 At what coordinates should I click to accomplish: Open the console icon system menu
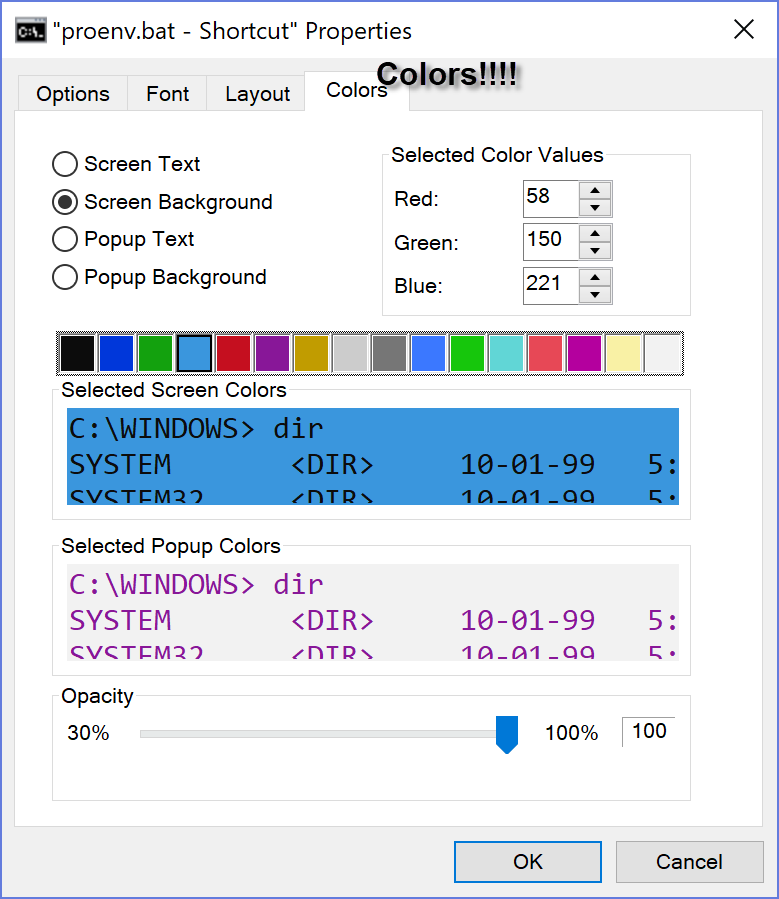coord(30,31)
